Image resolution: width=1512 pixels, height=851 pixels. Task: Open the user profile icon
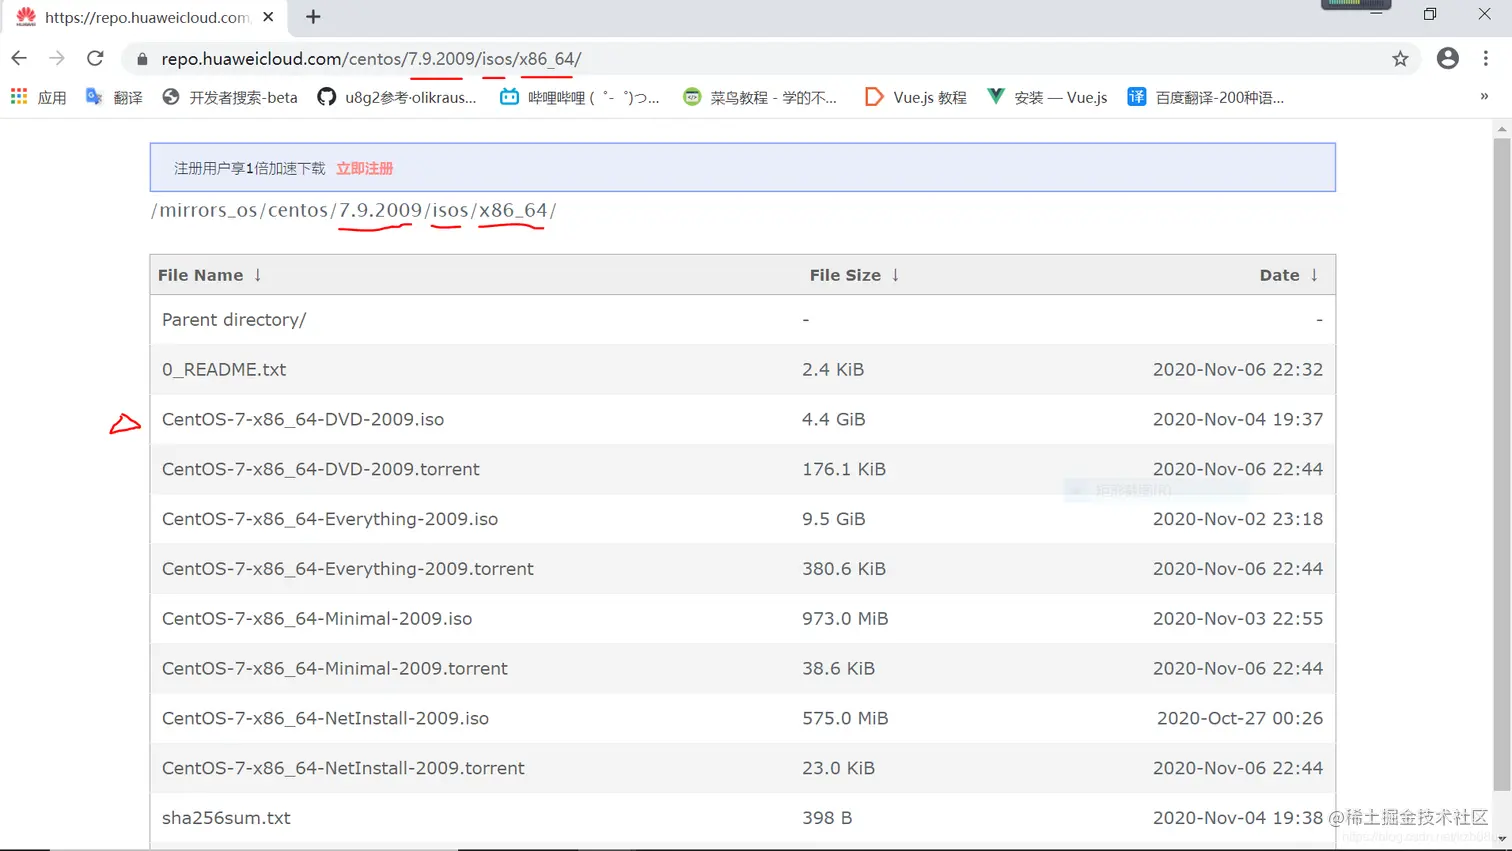coord(1447,58)
